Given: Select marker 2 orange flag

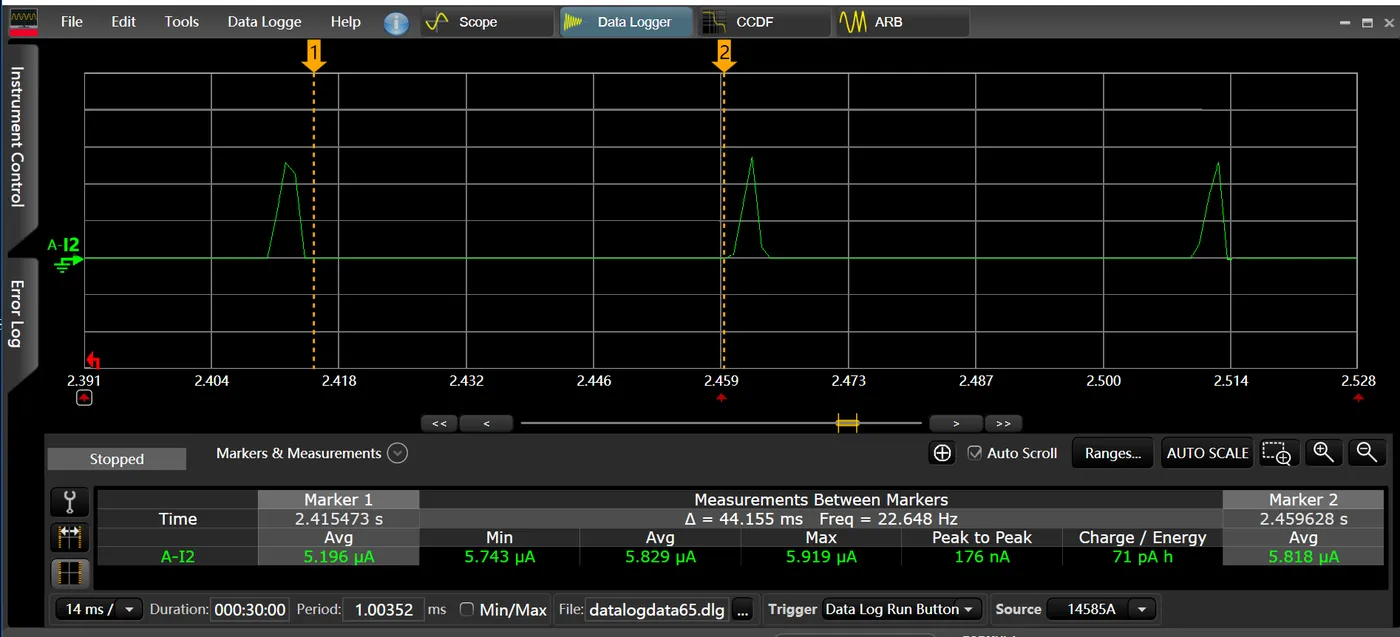Looking at the screenshot, I should click(x=724, y=58).
